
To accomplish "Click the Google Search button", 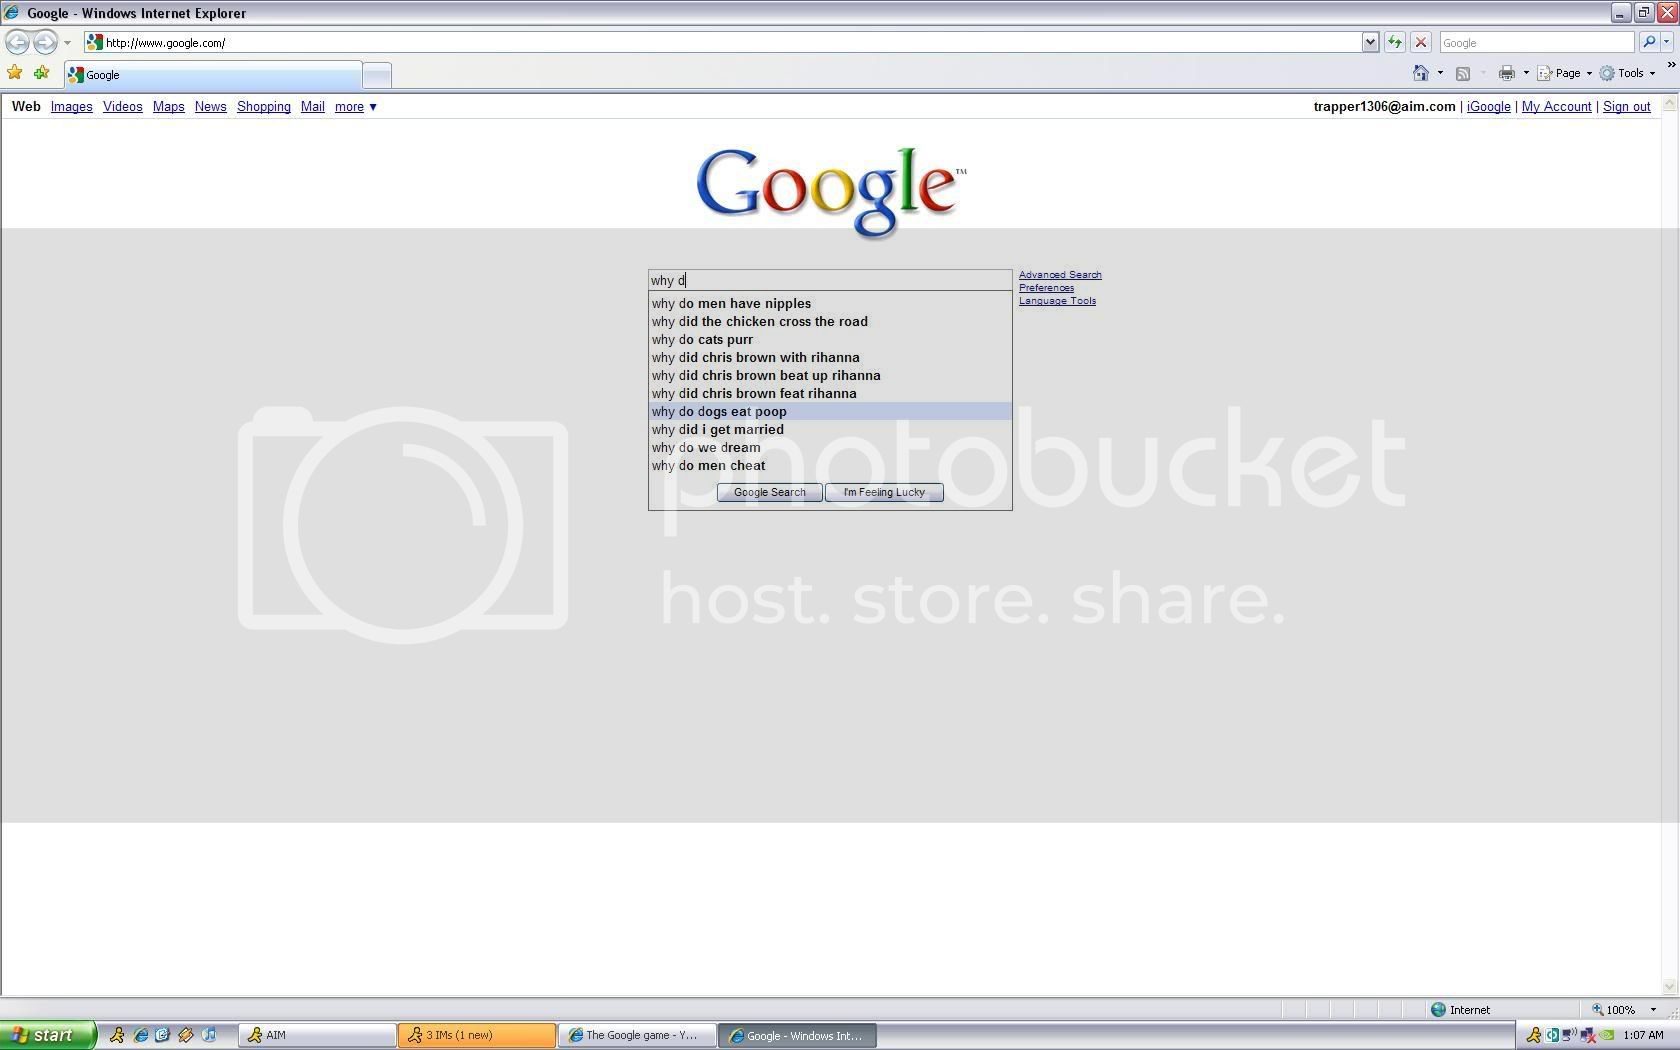I will click(769, 492).
